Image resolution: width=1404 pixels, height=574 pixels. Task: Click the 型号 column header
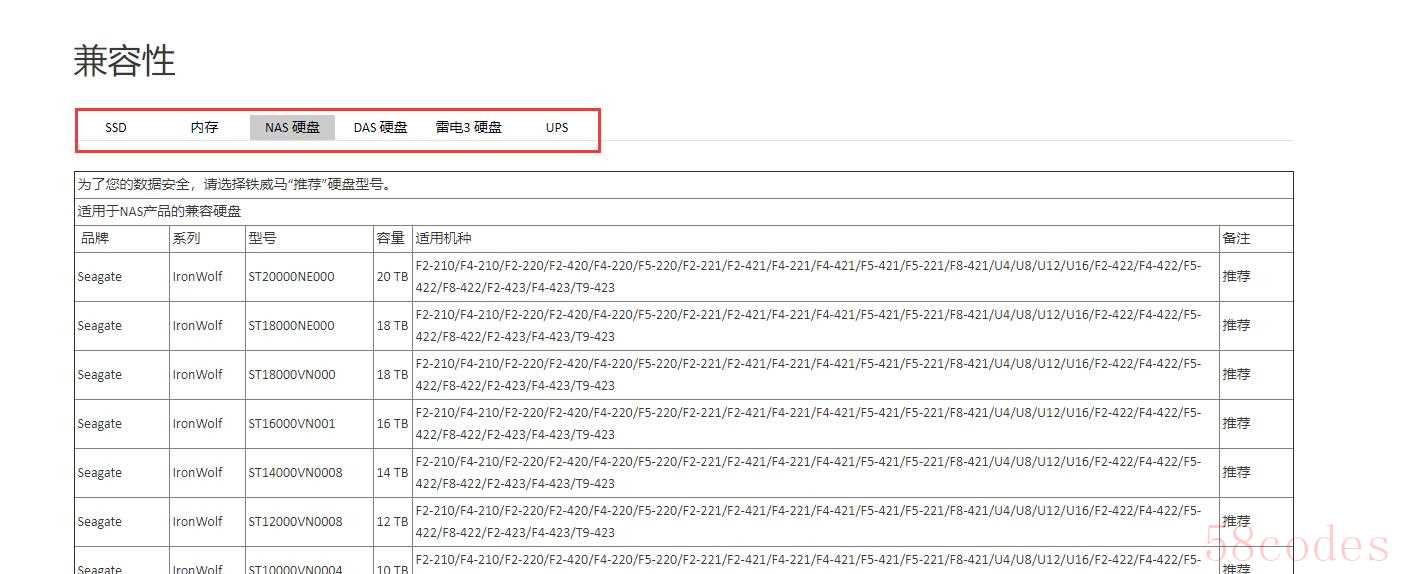click(262, 238)
